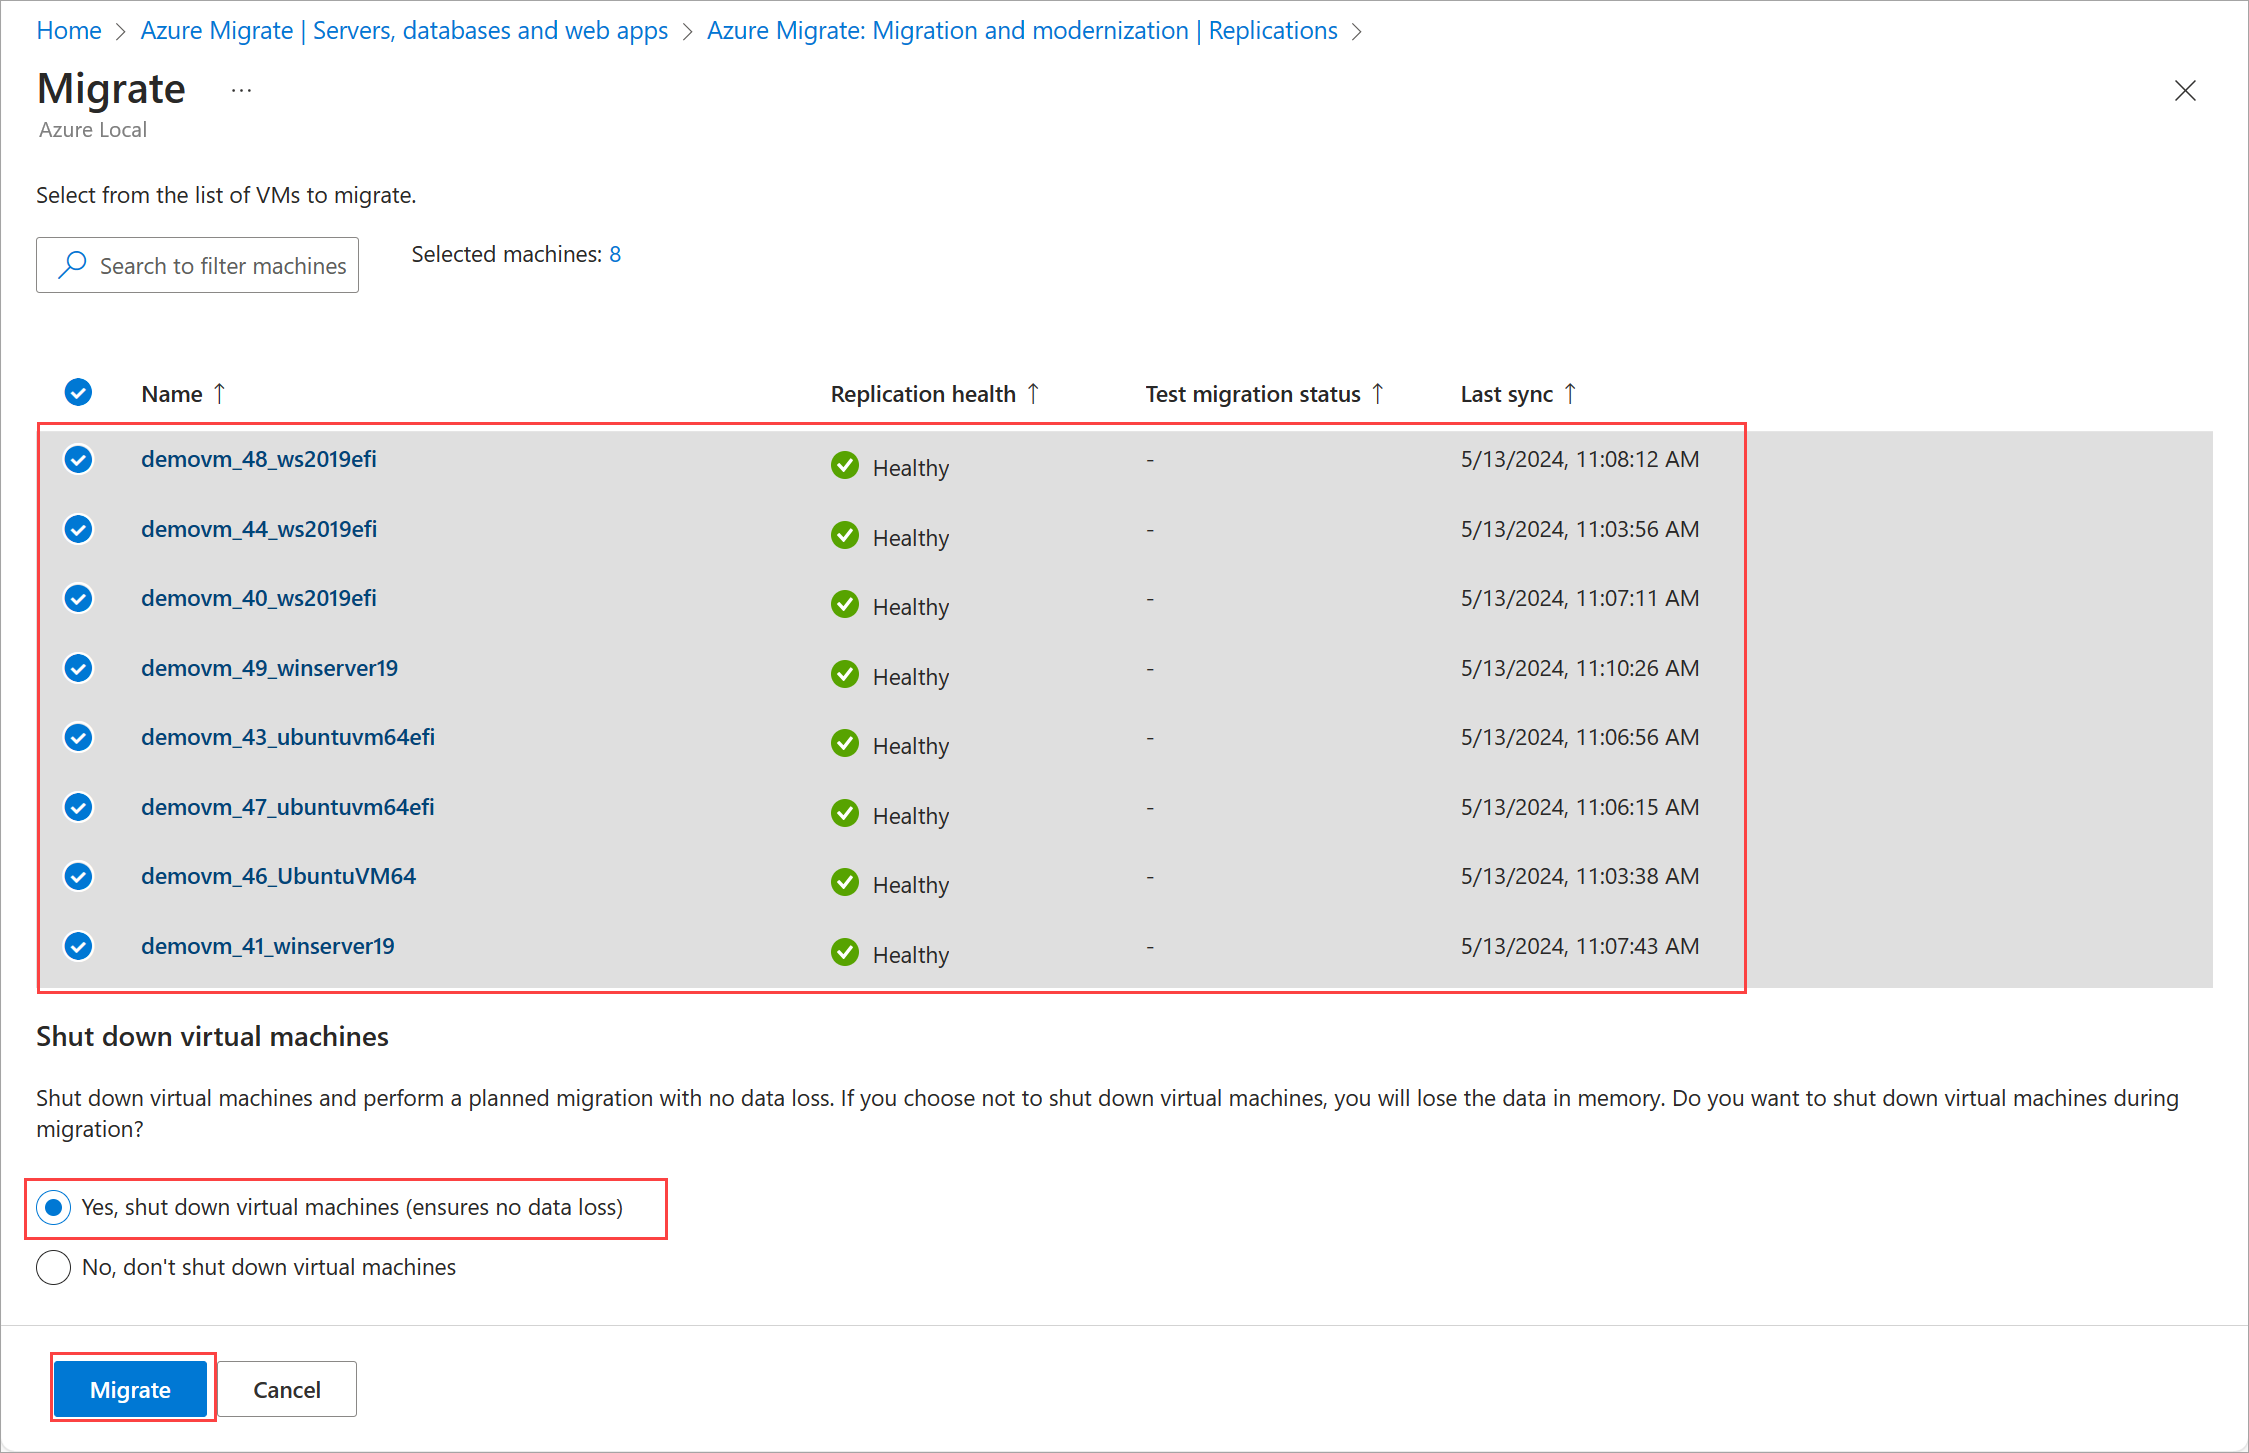Image resolution: width=2249 pixels, height=1453 pixels.
Task: Uncheck the select-all machines checkbox
Action: point(78,392)
